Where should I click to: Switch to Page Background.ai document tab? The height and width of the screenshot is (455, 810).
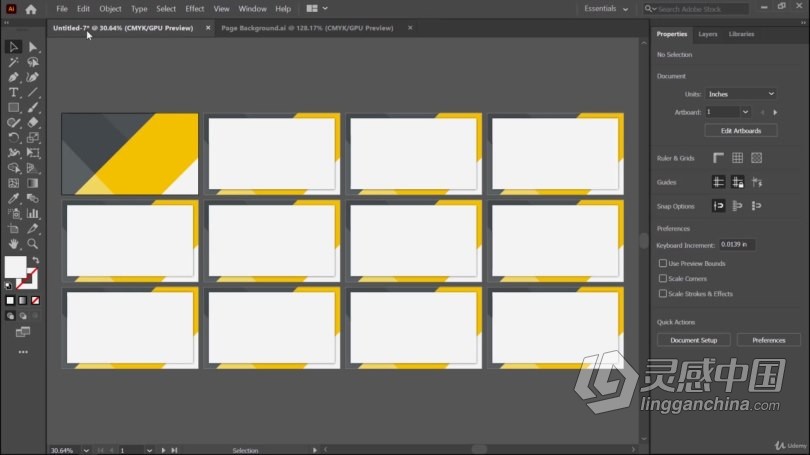(x=307, y=28)
